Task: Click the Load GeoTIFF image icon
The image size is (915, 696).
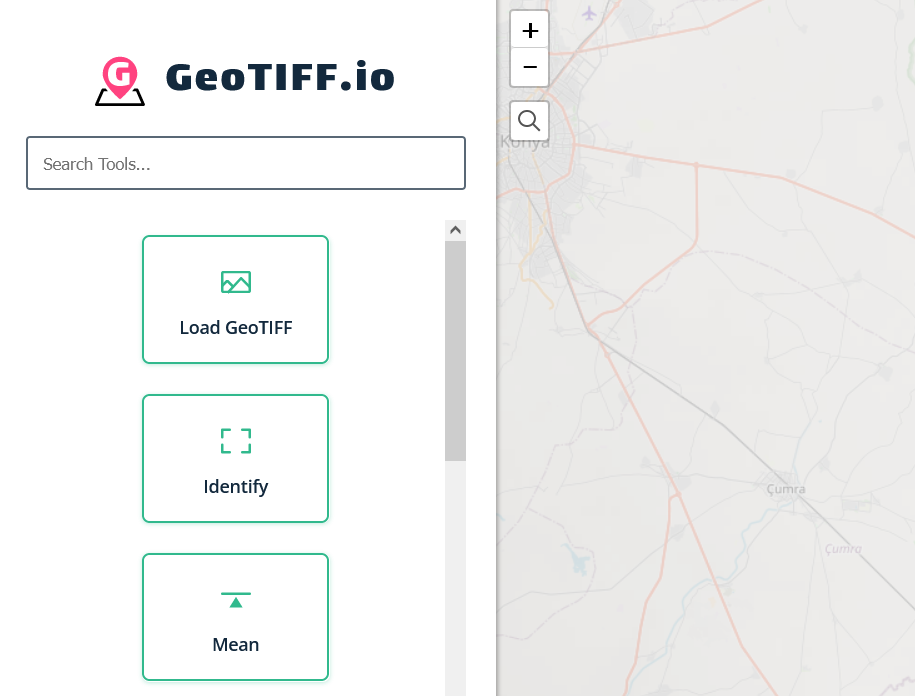Action: click(x=235, y=282)
